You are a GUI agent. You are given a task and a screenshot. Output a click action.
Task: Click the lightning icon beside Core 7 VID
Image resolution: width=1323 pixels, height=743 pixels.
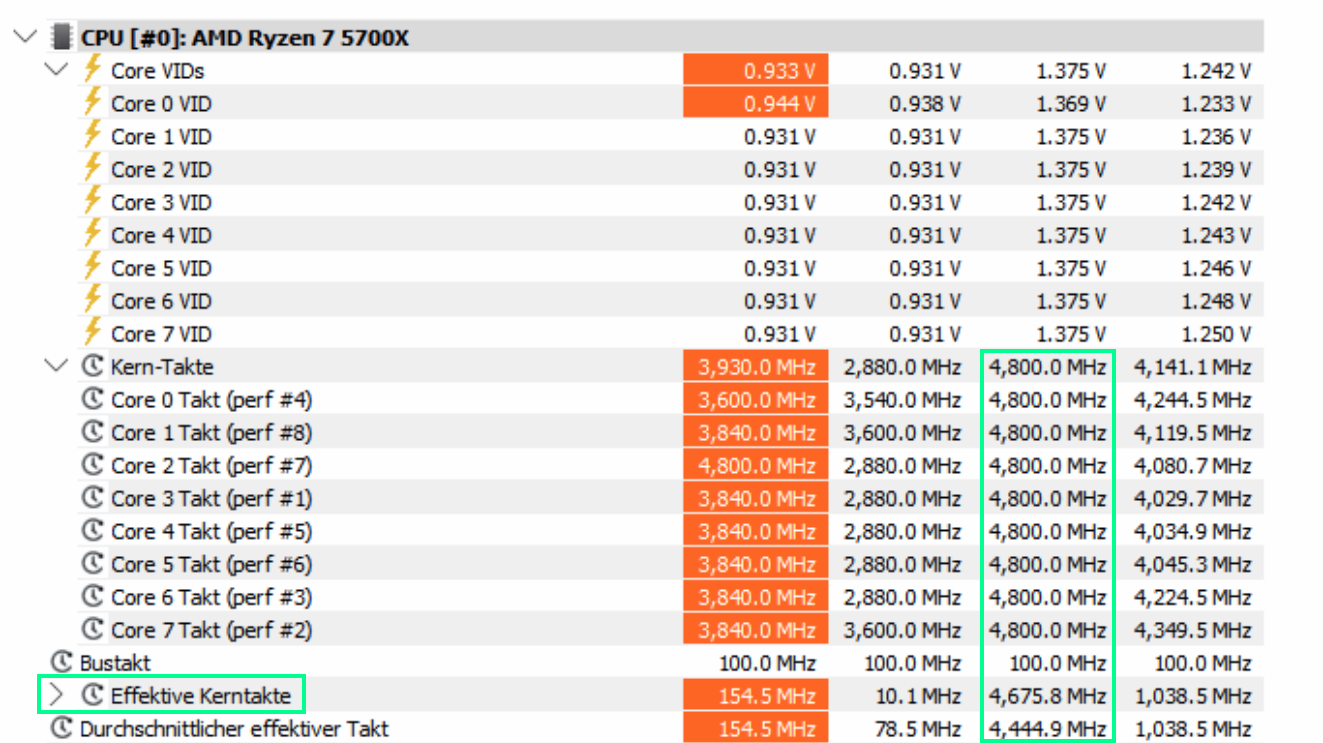[92, 332]
